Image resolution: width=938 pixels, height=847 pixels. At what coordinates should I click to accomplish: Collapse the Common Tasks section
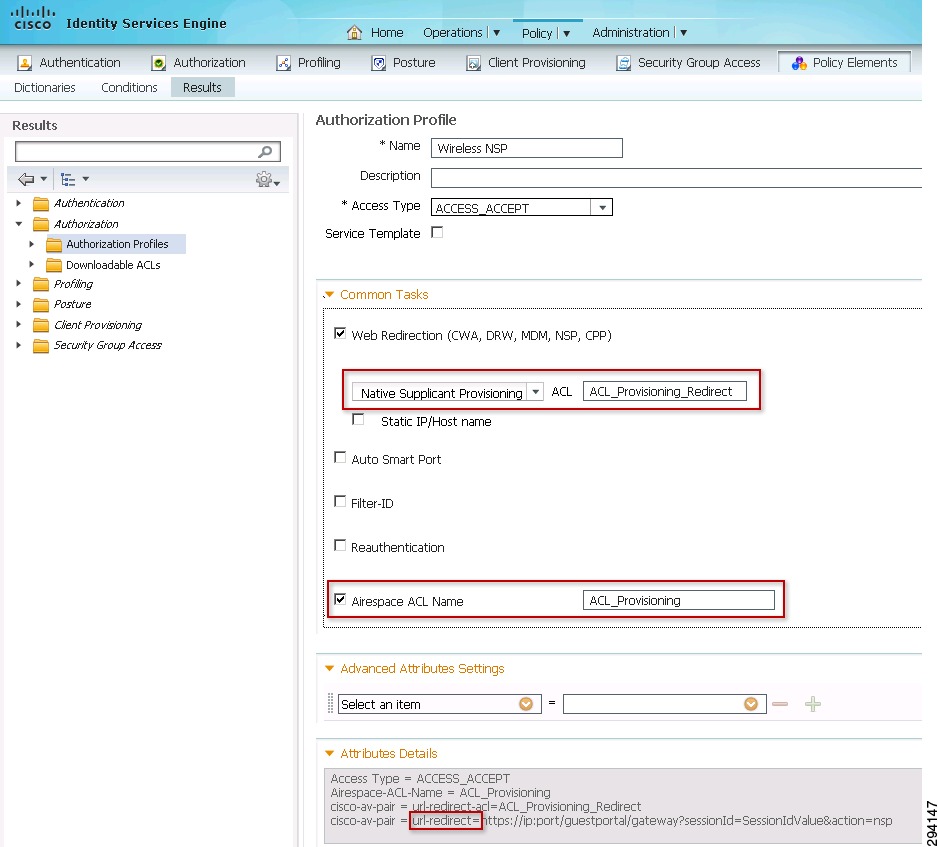tap(328, 295)
